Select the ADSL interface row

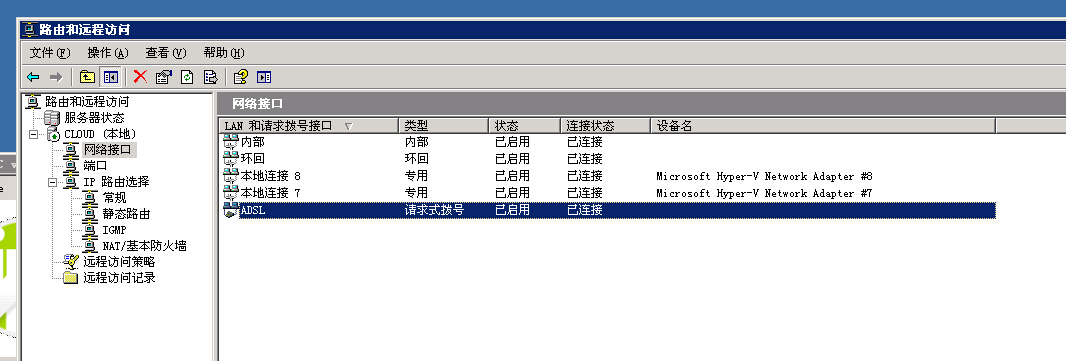[x=608, y=210]
